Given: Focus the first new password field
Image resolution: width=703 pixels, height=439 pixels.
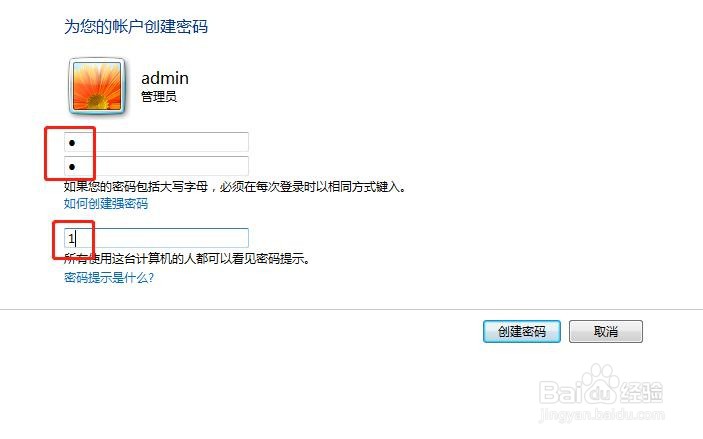Looking at the screenshot, I should pos(156,142).
